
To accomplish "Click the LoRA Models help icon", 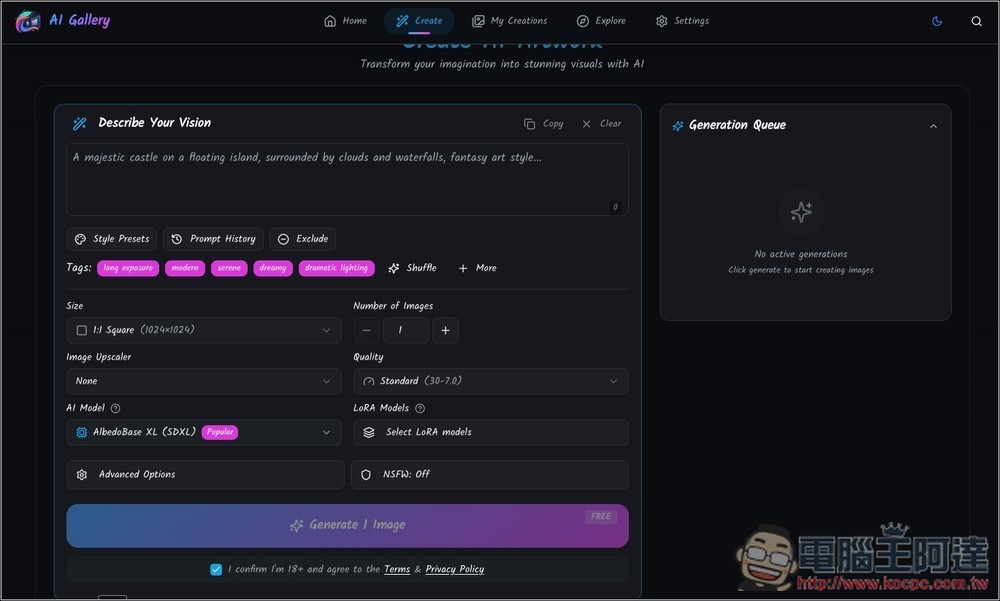I will click(x=420, y=408).
